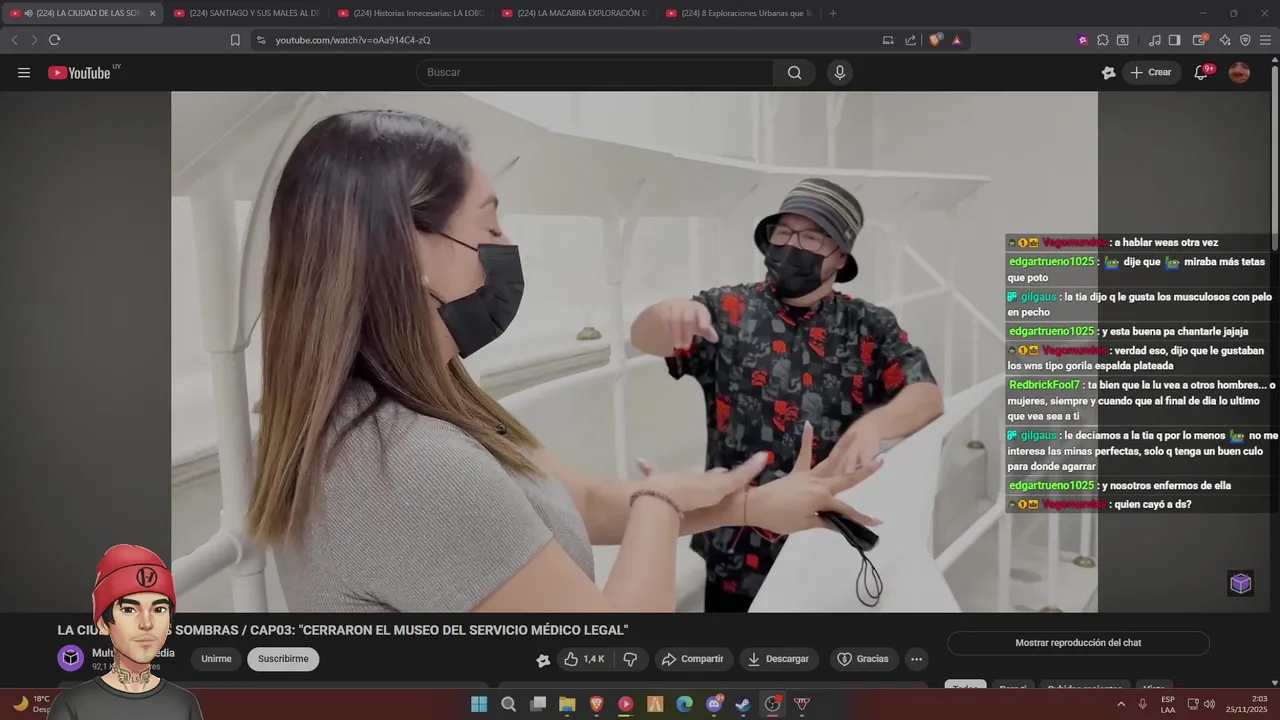Open media control music note icon

(1155, 40)
